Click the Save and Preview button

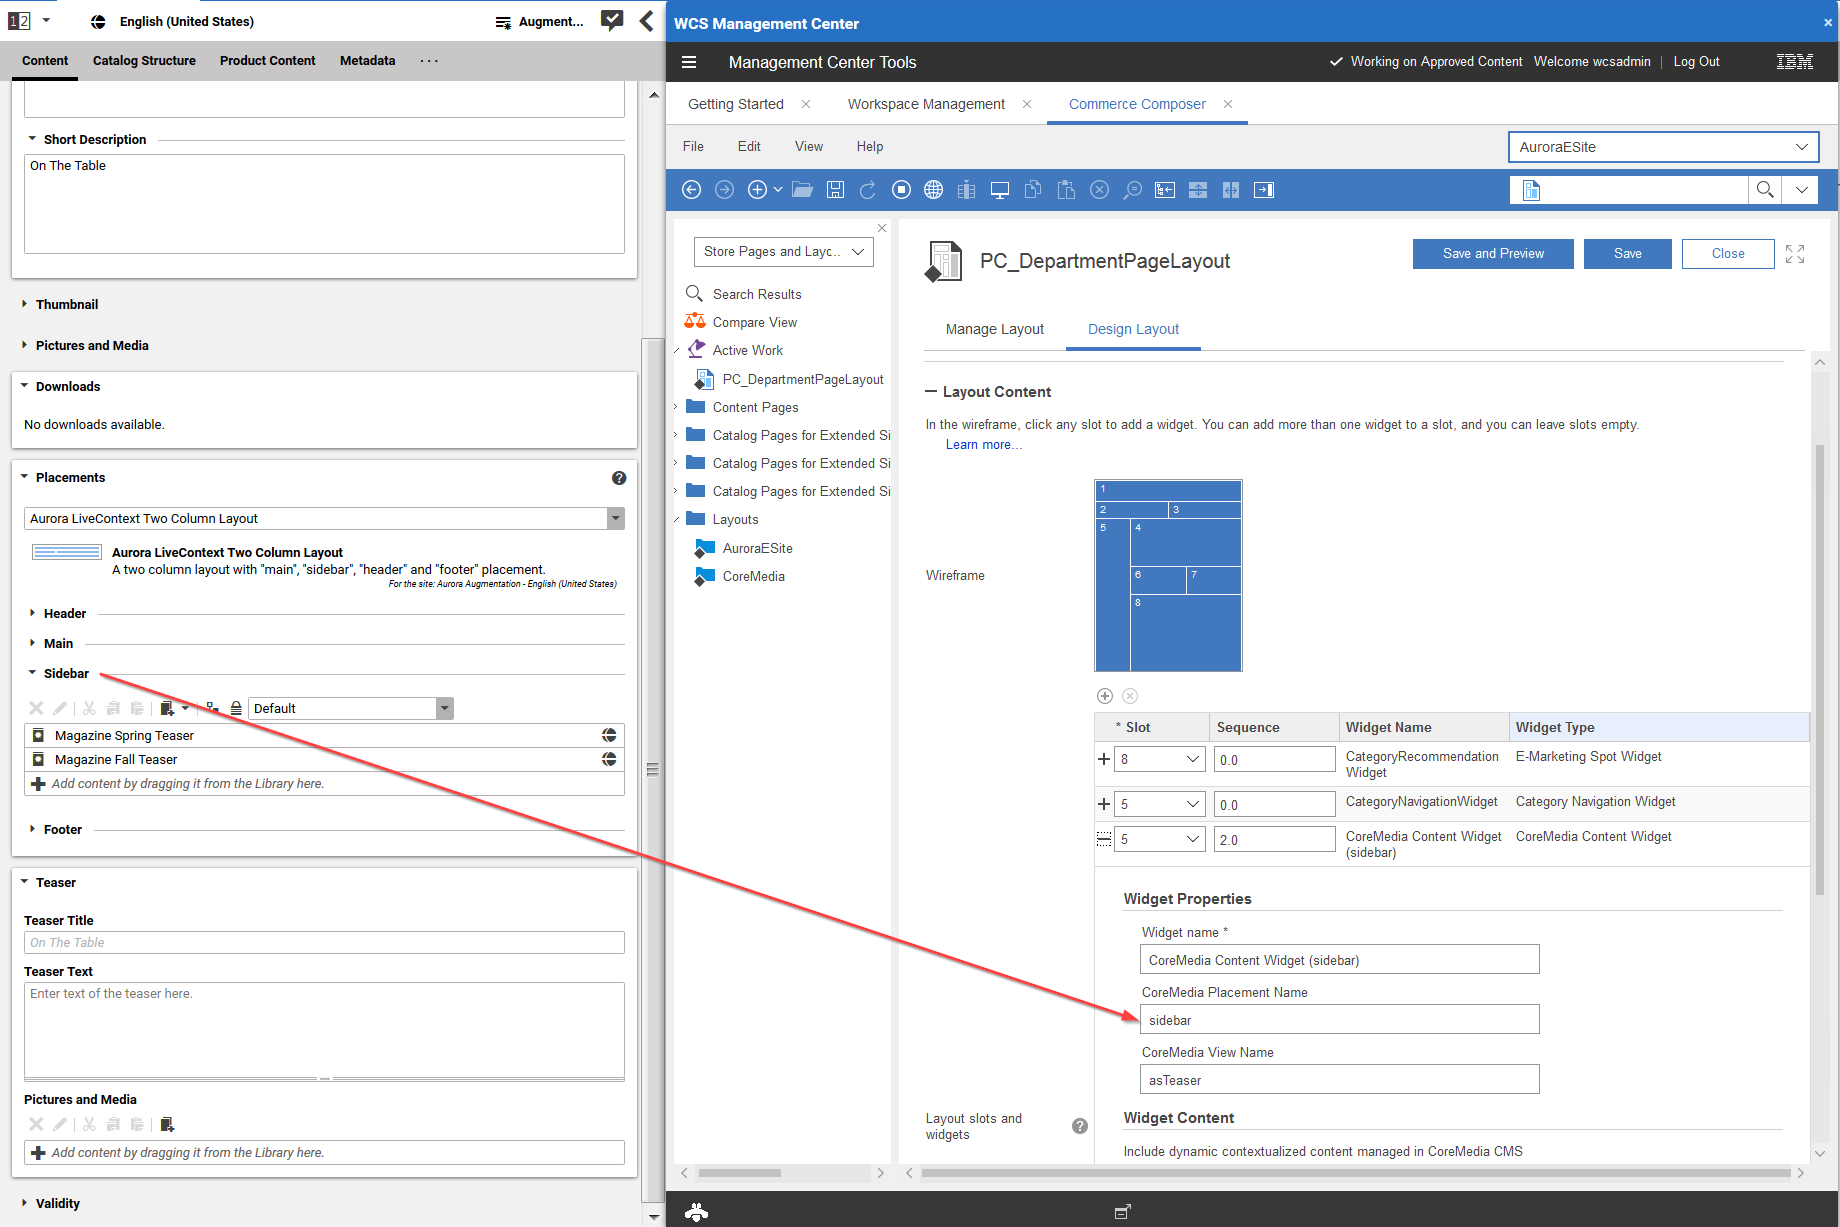tap(1492, 254)
